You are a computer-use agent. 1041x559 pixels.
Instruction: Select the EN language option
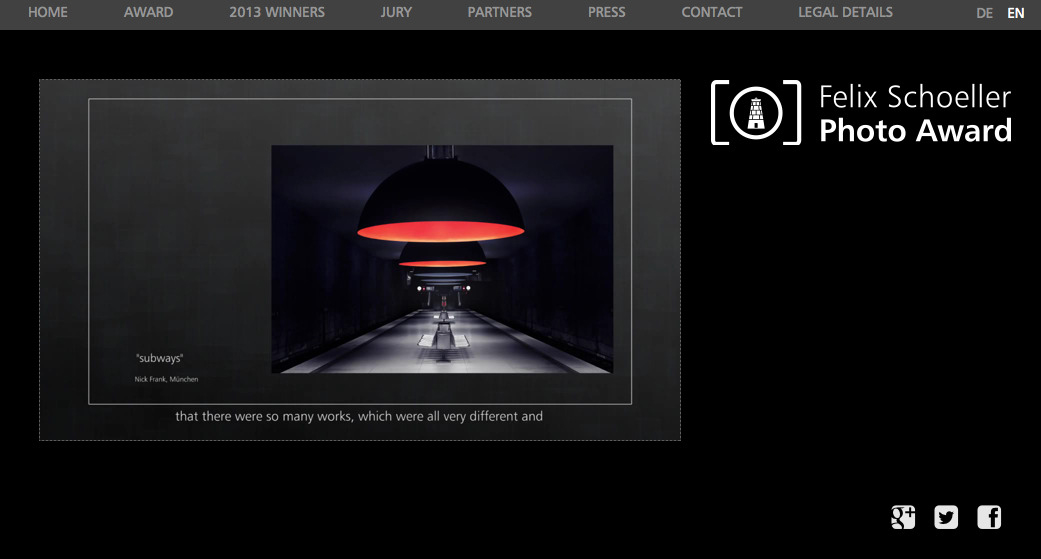click(1016, 14)
